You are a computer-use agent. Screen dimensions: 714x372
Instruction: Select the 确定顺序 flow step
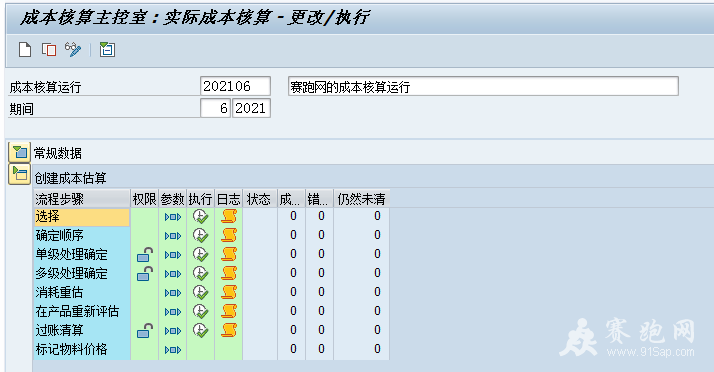(x=82, y=236)
